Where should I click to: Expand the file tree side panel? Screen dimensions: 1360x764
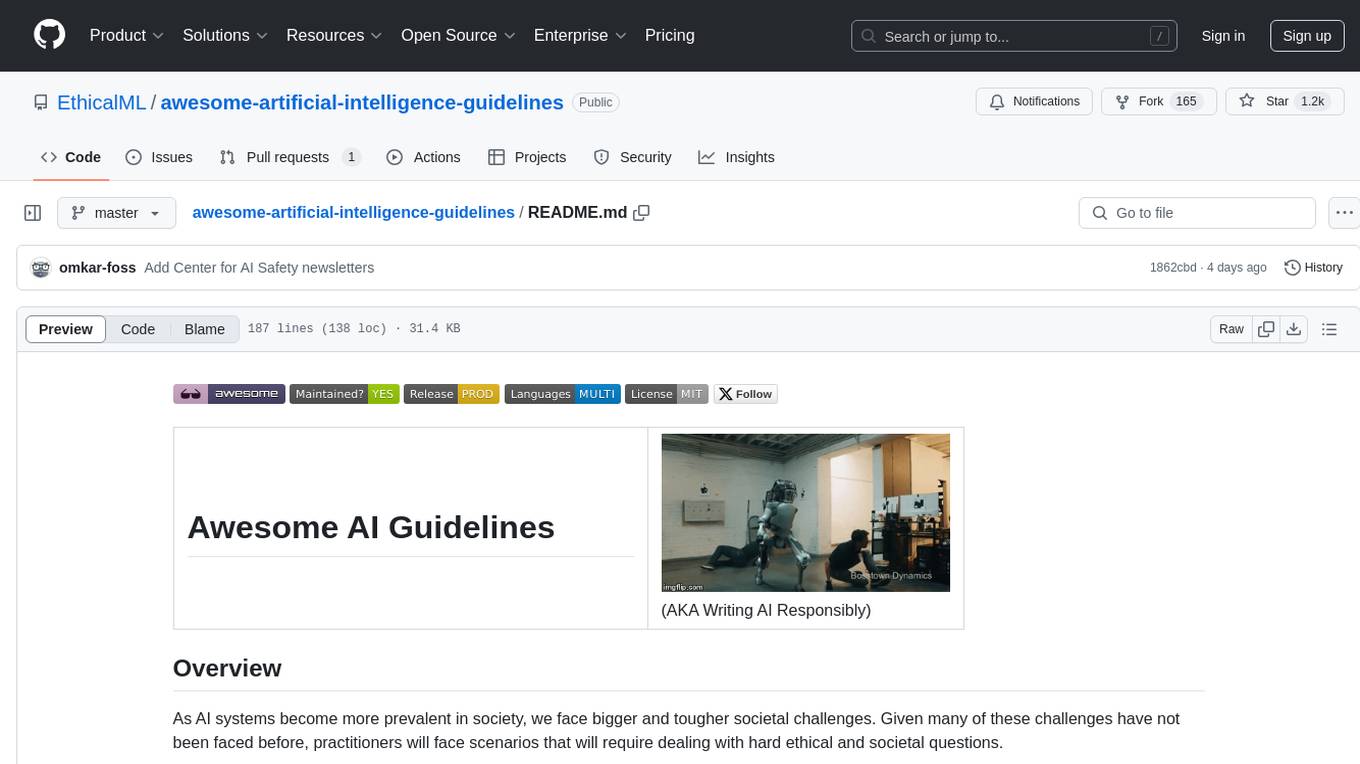click(33, 213)
